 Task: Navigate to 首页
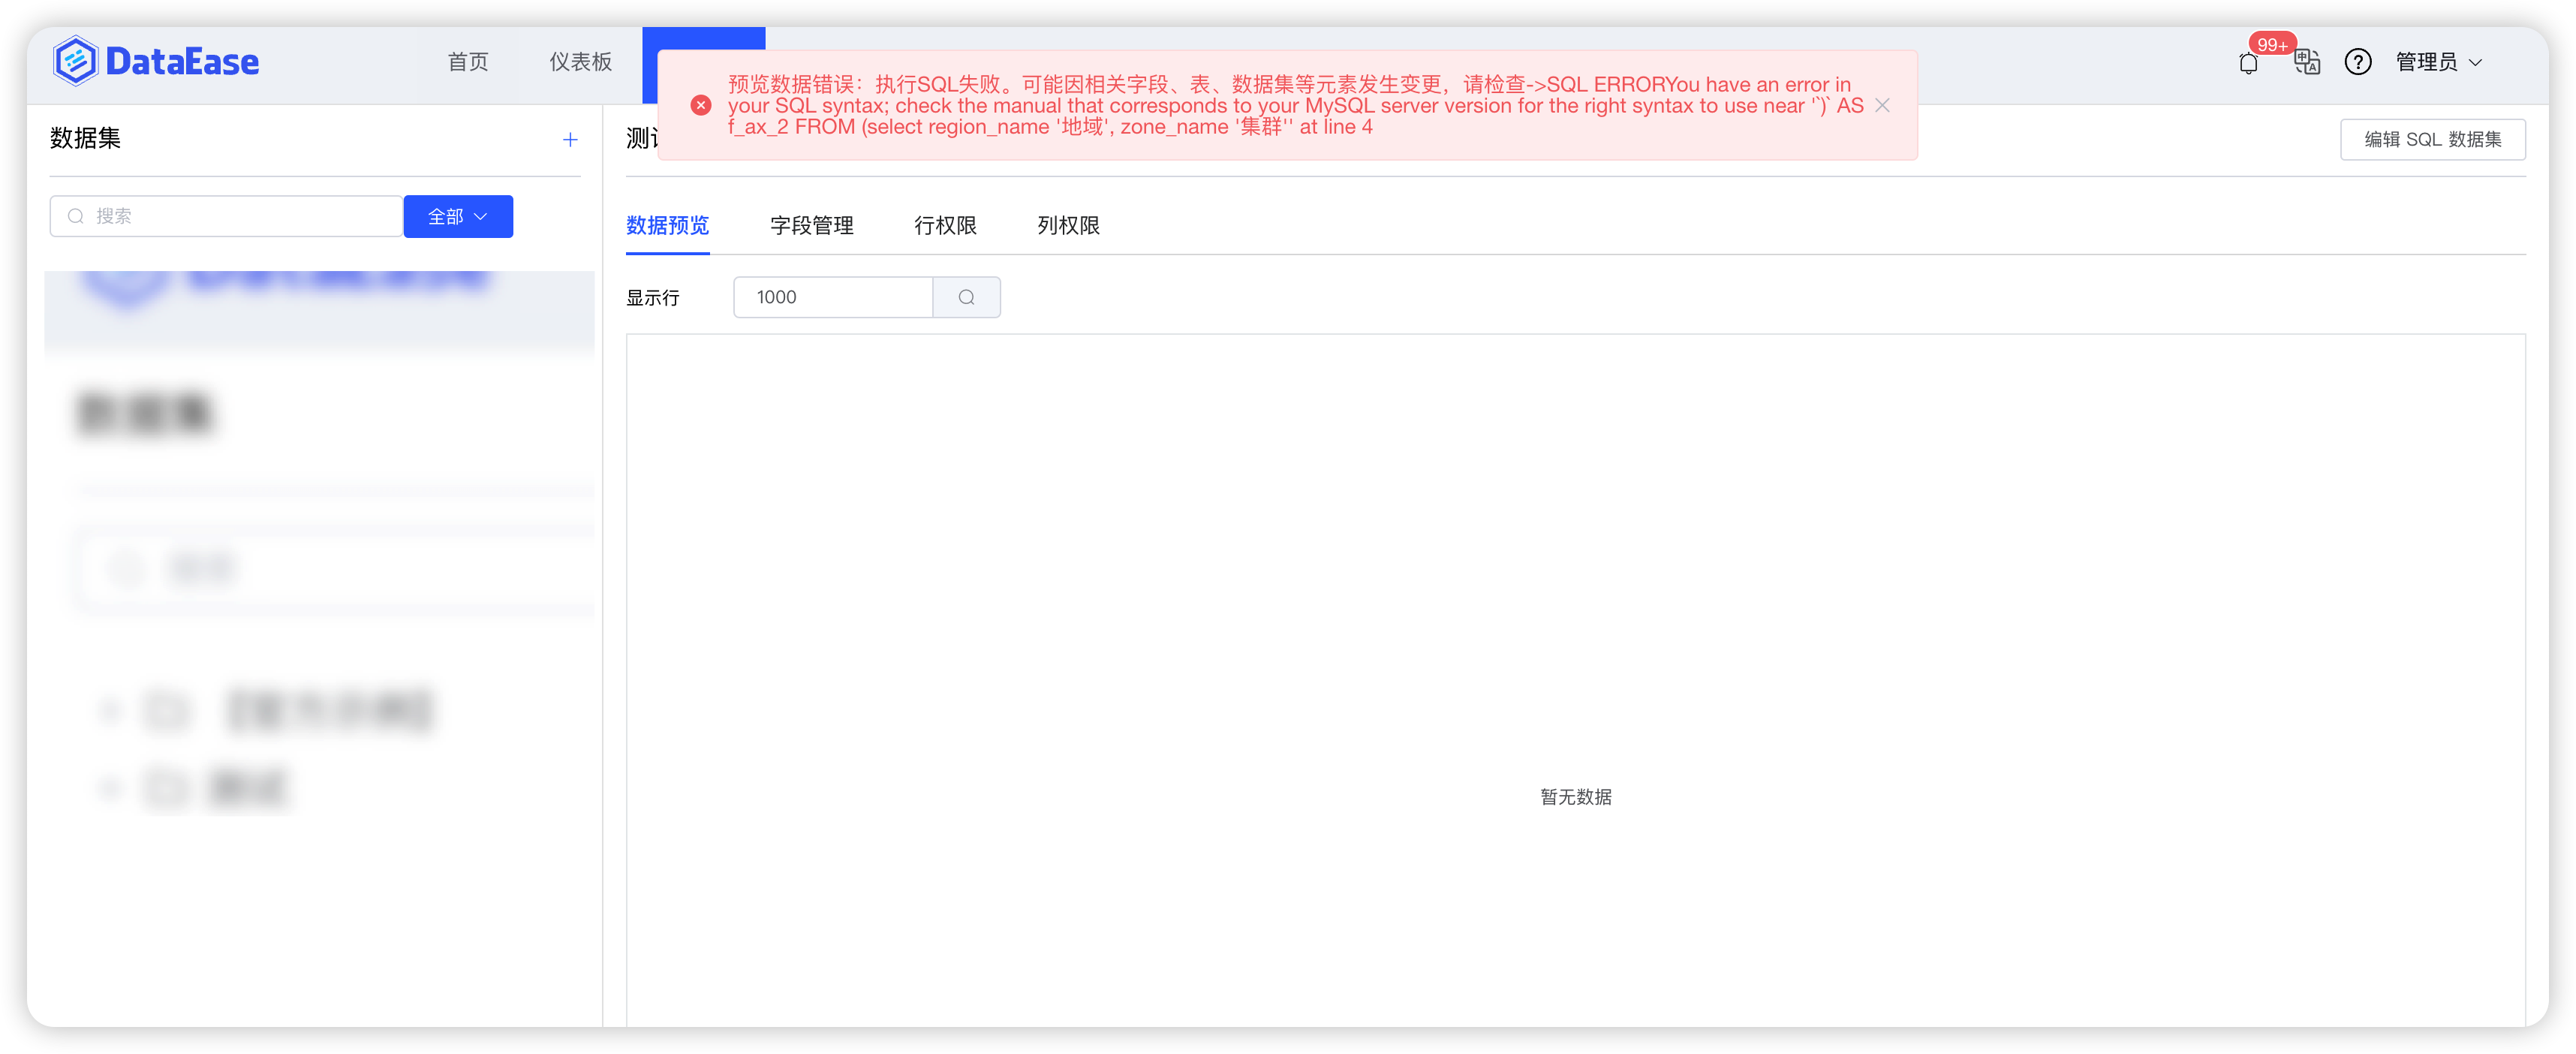point(467,61)
